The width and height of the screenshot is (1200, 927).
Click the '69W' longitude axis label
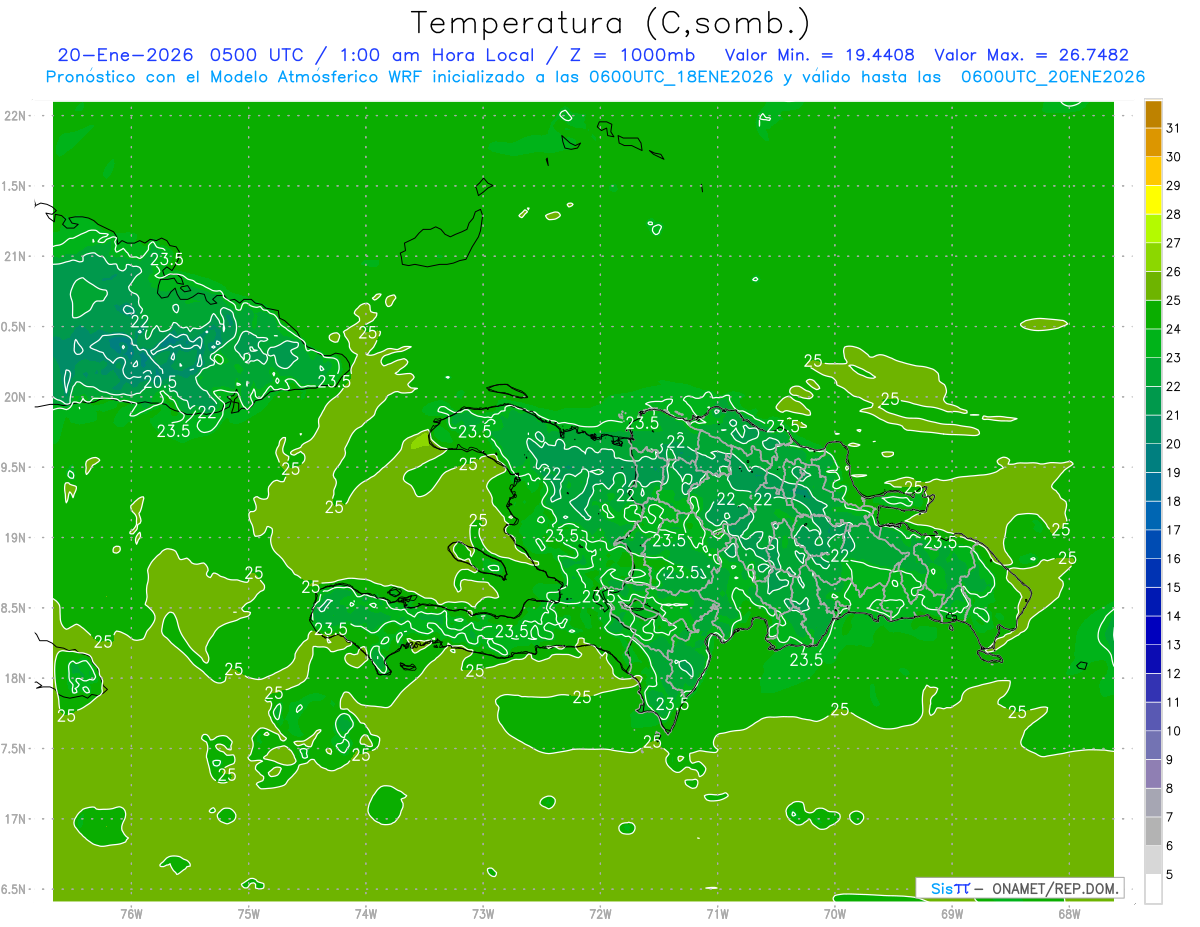952,913
